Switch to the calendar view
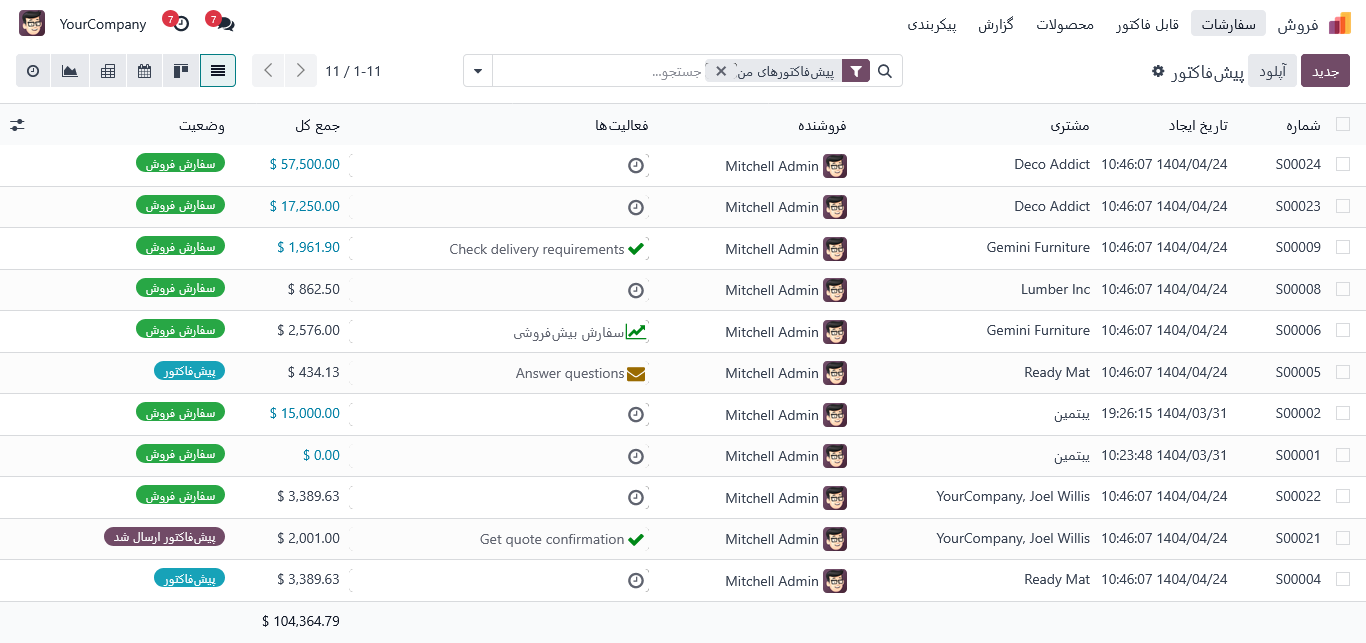Screen dimensions: 1366x643 [145, 71]
